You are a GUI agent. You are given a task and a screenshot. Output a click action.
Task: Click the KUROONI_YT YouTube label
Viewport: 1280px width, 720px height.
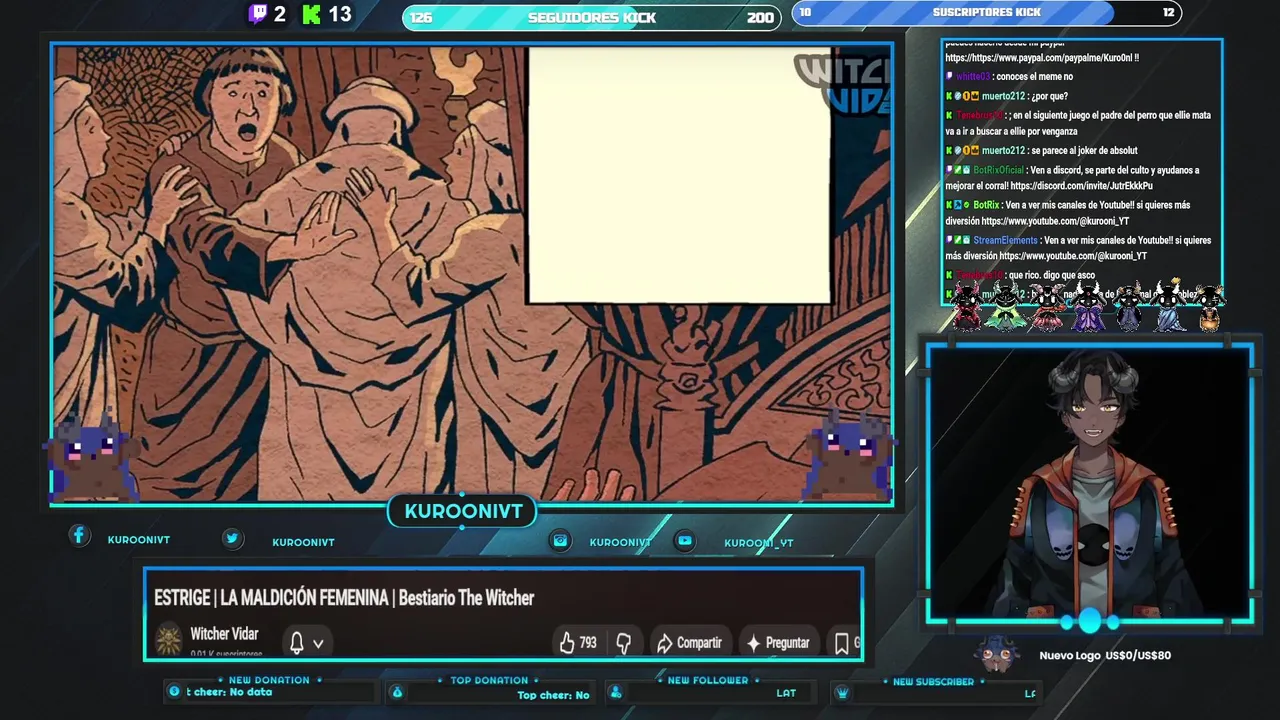tap(759, 543)
